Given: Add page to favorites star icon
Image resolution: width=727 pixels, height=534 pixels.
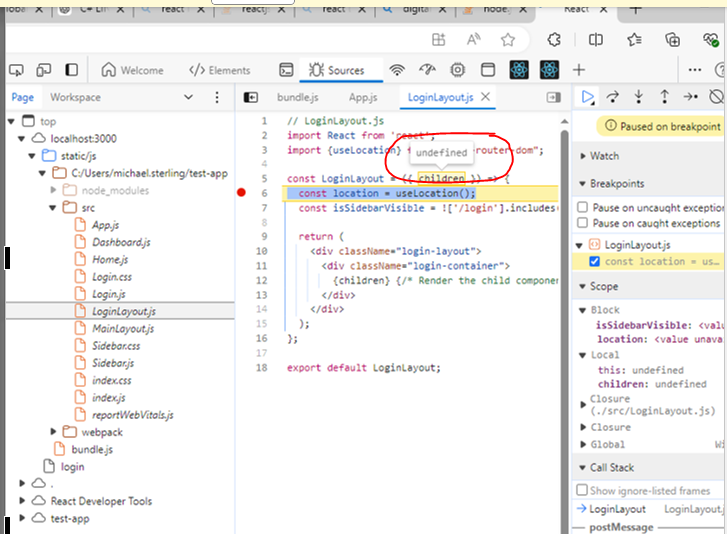Looking at the screenshot, I should coord(508,40).
